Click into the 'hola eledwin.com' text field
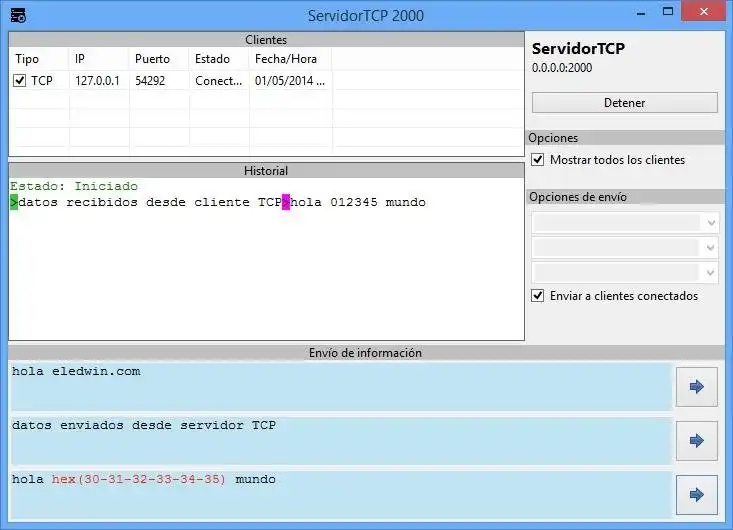This screenshot has height=530, width=733. (x=341, y=387)
